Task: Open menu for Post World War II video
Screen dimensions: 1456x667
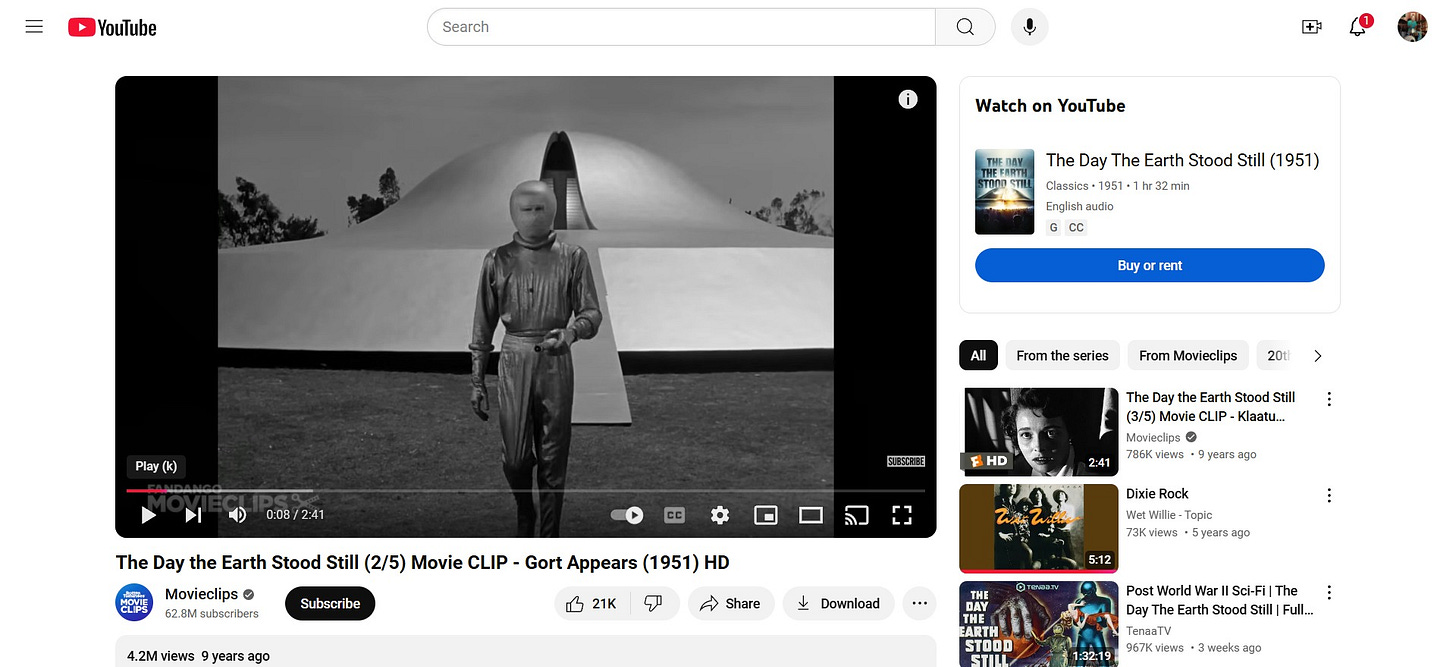Action: pos(1329,592)
